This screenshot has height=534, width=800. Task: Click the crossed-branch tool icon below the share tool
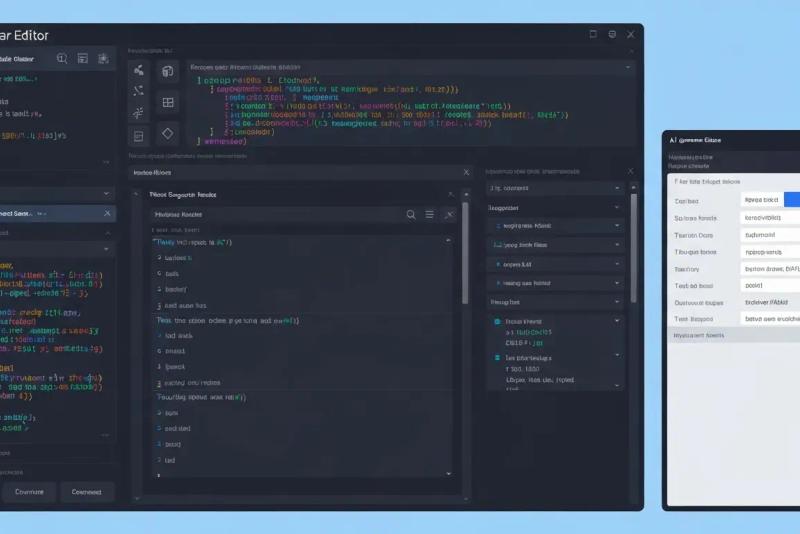(139, 91)
